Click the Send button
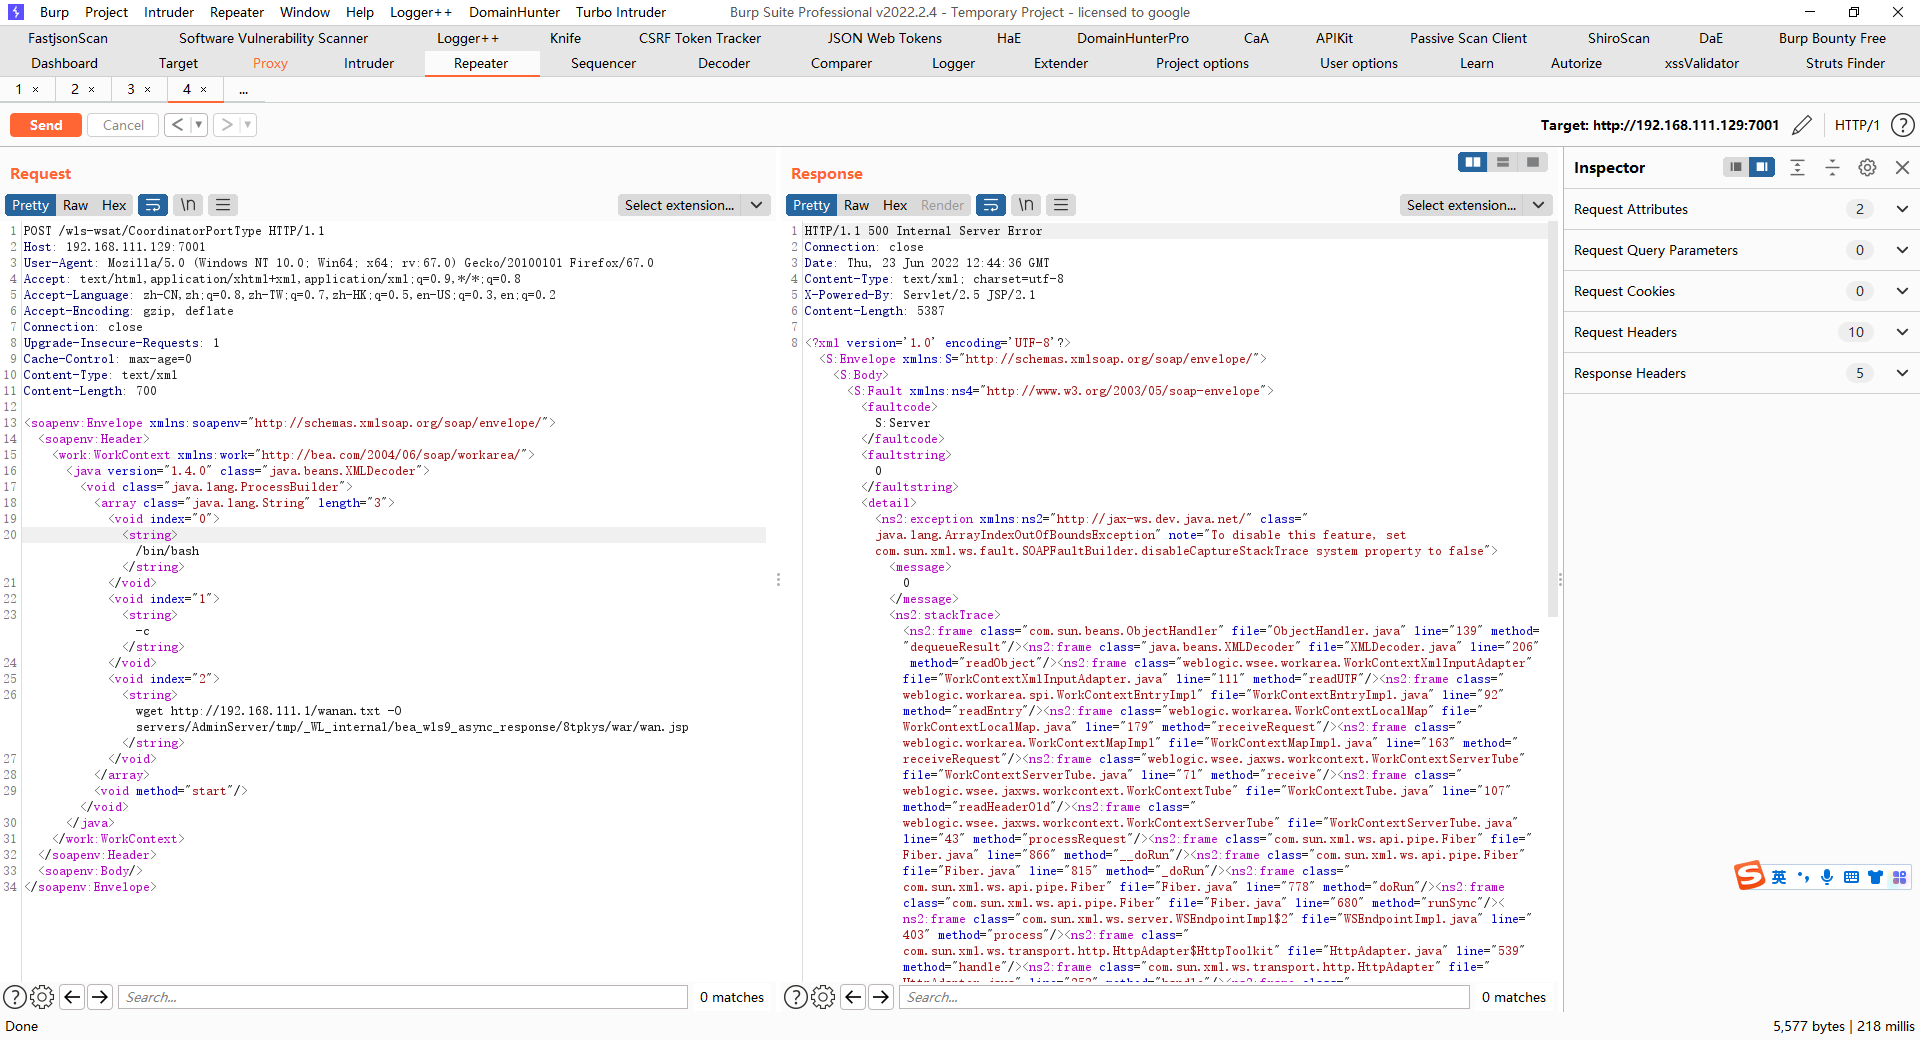 click(x=46, y=125)
